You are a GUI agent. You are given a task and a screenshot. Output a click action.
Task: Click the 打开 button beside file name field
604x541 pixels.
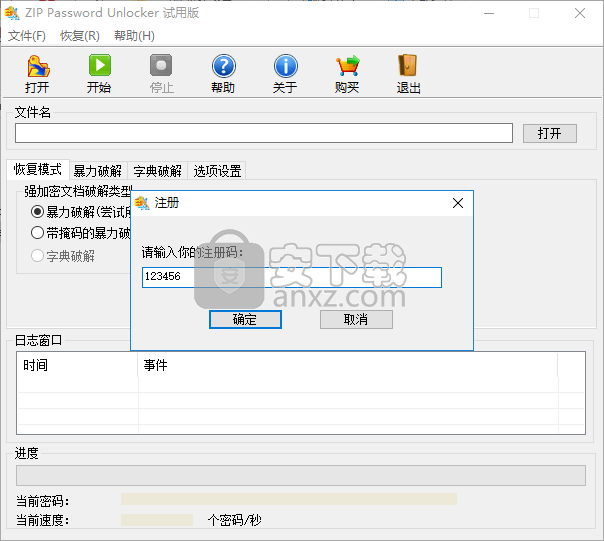click(x=550, y=133)
